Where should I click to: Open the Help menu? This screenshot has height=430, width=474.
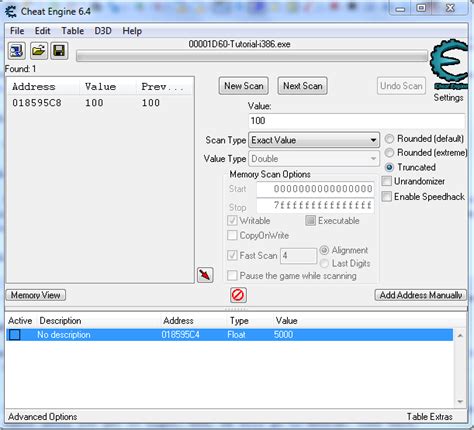132,31
